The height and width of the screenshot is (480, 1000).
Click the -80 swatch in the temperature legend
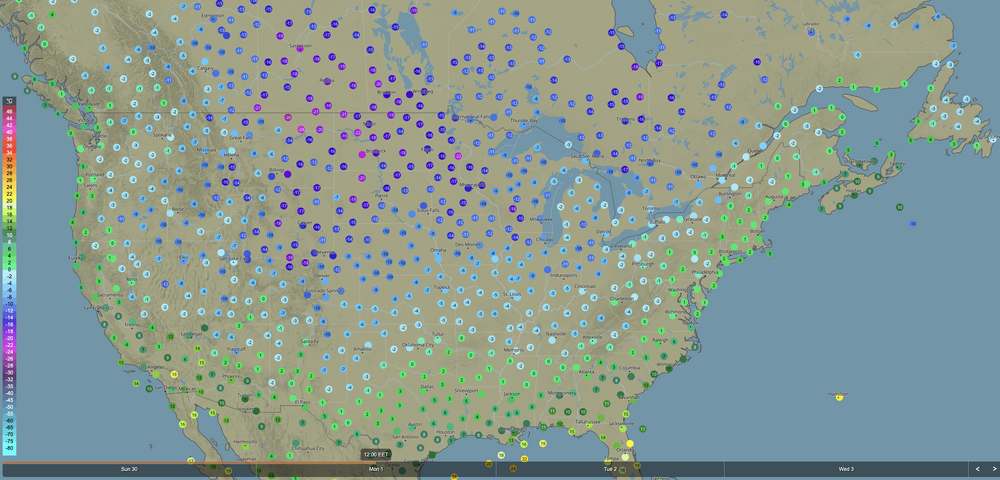[x=10, y=449]
